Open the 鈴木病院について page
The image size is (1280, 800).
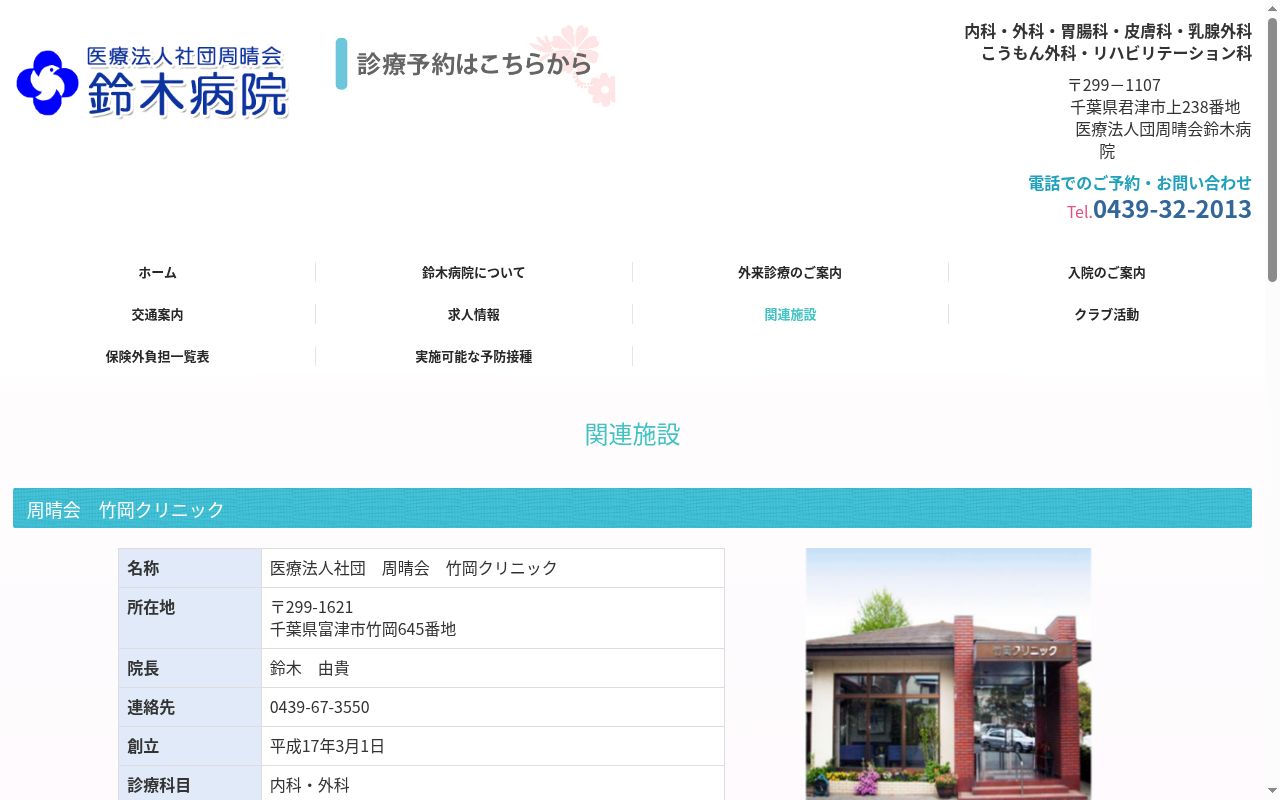point(473,272)
